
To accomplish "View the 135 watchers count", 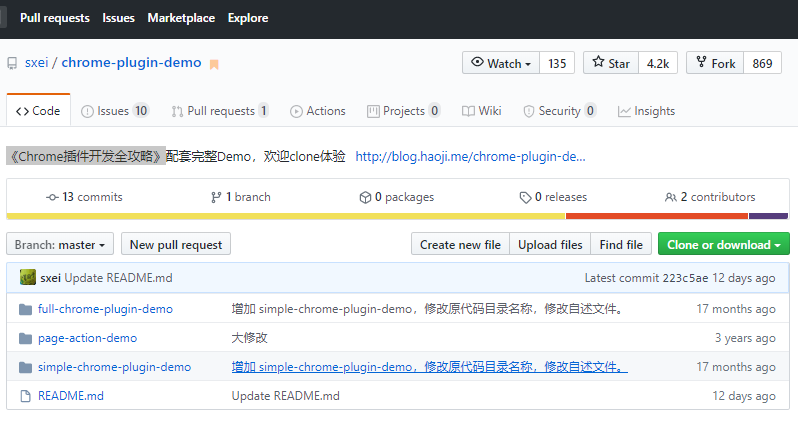I will pos(557,63).
